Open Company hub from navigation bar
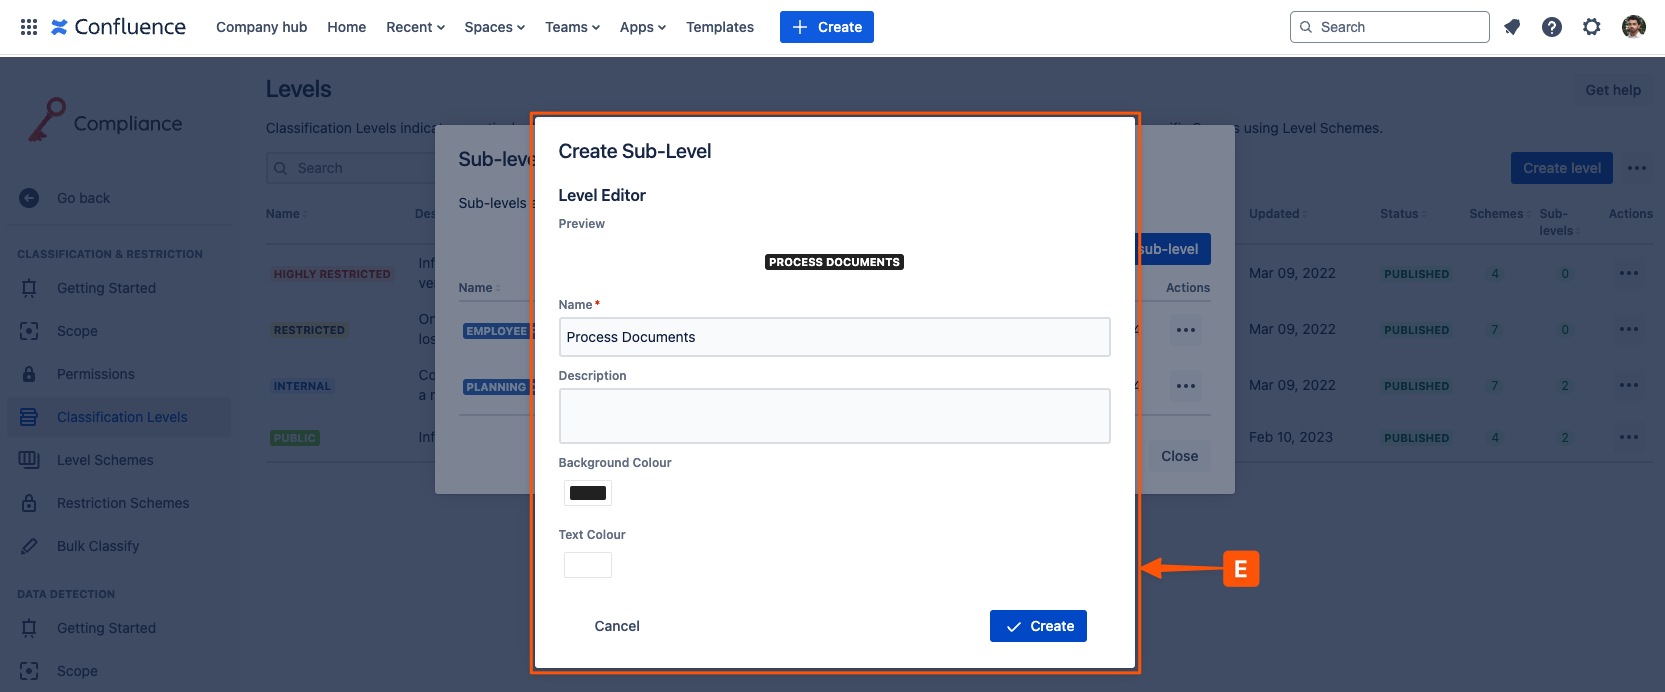 coord(261,27)
